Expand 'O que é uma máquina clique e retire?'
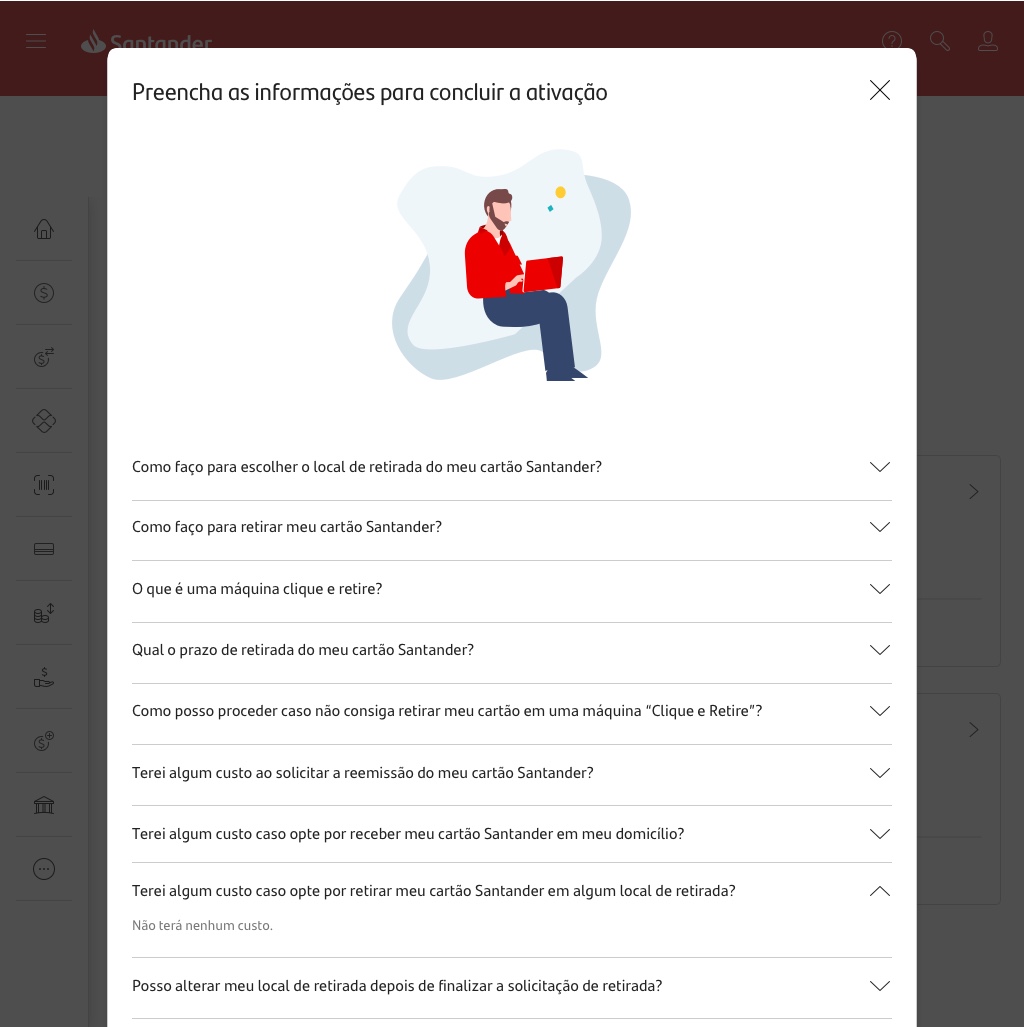The height and width of the screenshot is (1027, 1024). tap(512, 589)
